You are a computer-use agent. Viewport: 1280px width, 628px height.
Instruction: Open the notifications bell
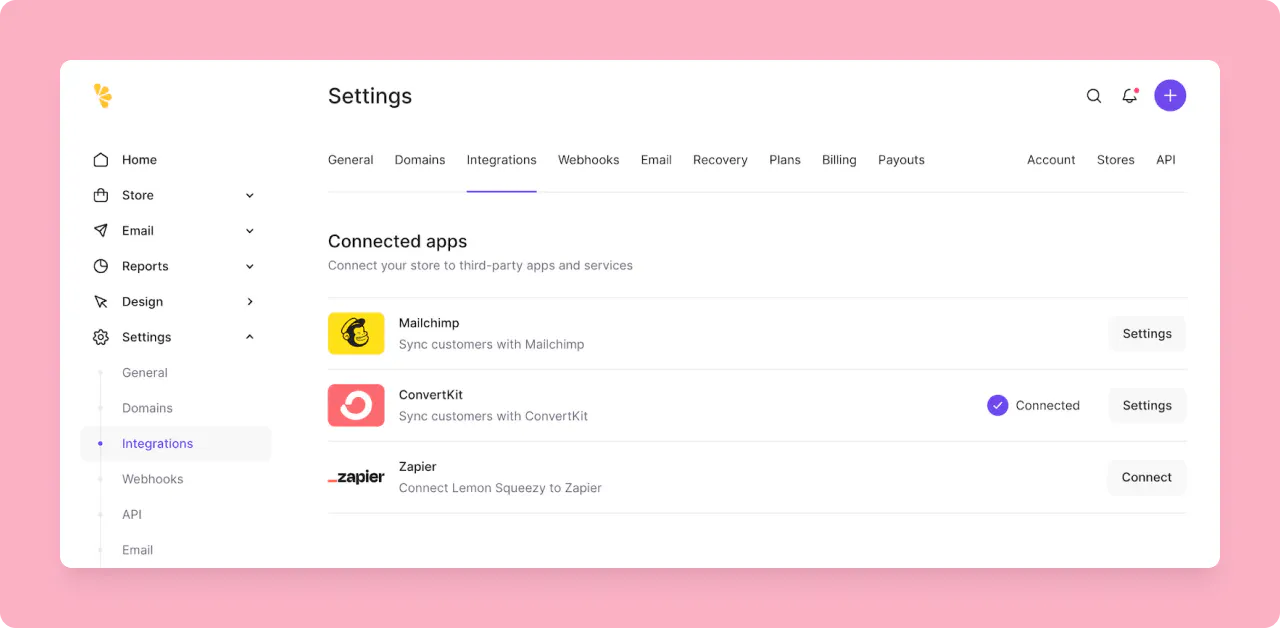[1130, 95]
